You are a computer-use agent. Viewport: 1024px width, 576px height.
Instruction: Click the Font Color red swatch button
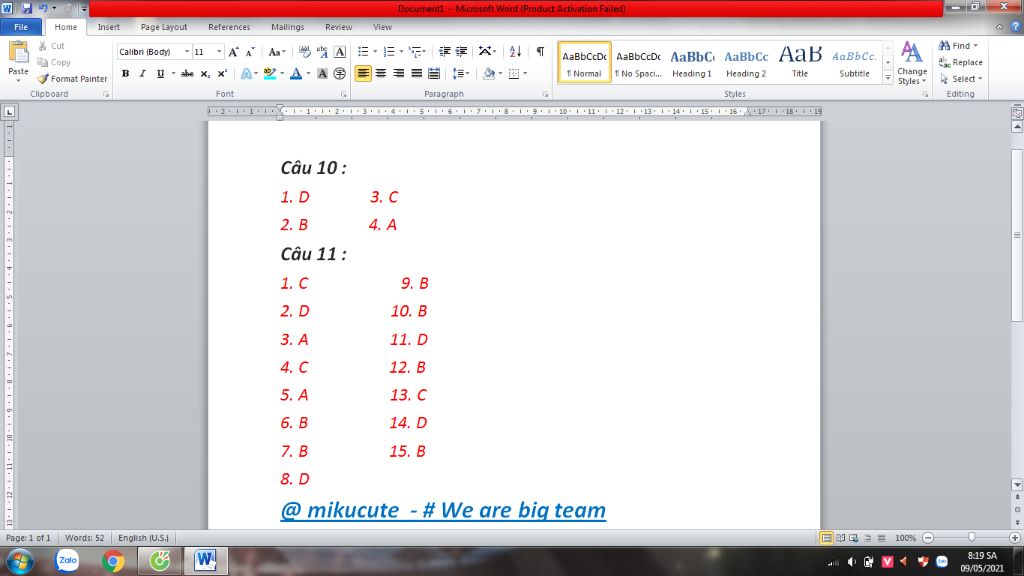pyautogui.click(x=296, y=74)
